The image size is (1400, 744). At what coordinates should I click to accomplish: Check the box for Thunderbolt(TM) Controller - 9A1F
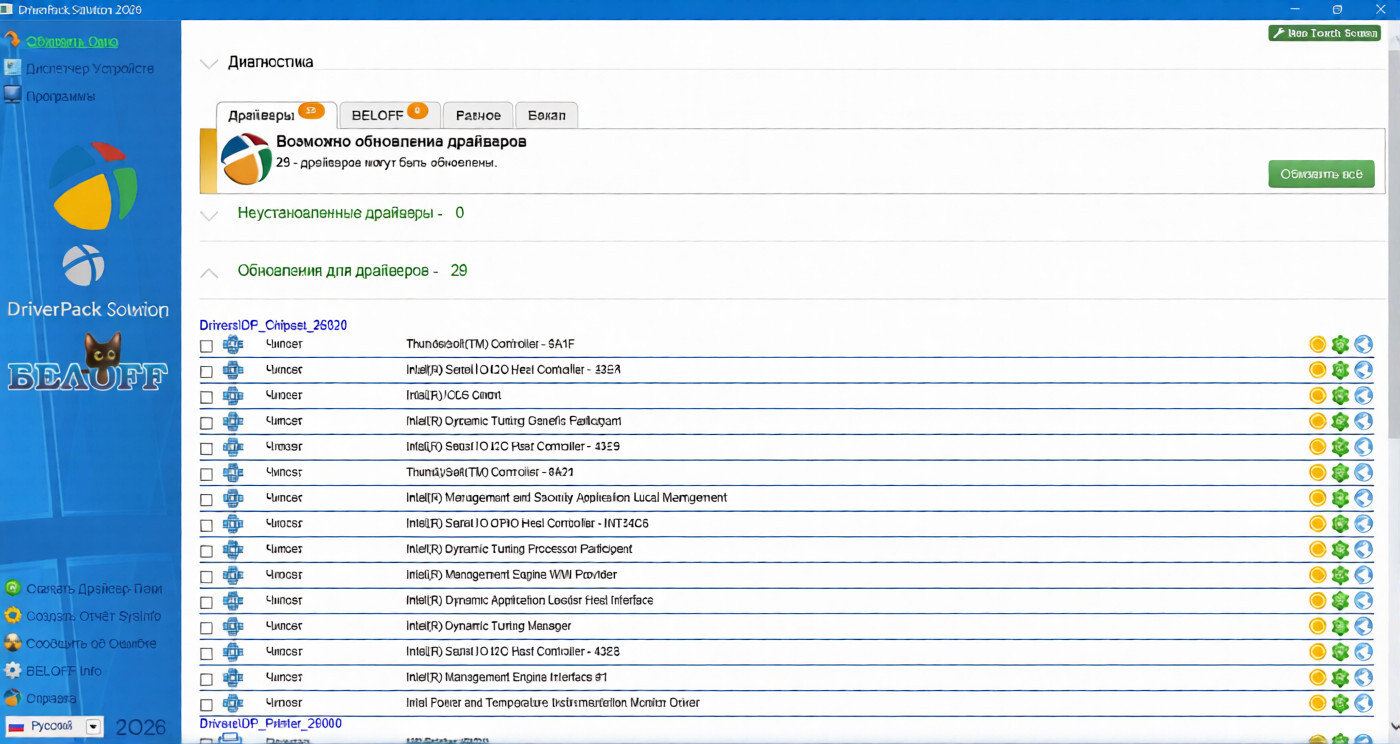coord(206,346)
